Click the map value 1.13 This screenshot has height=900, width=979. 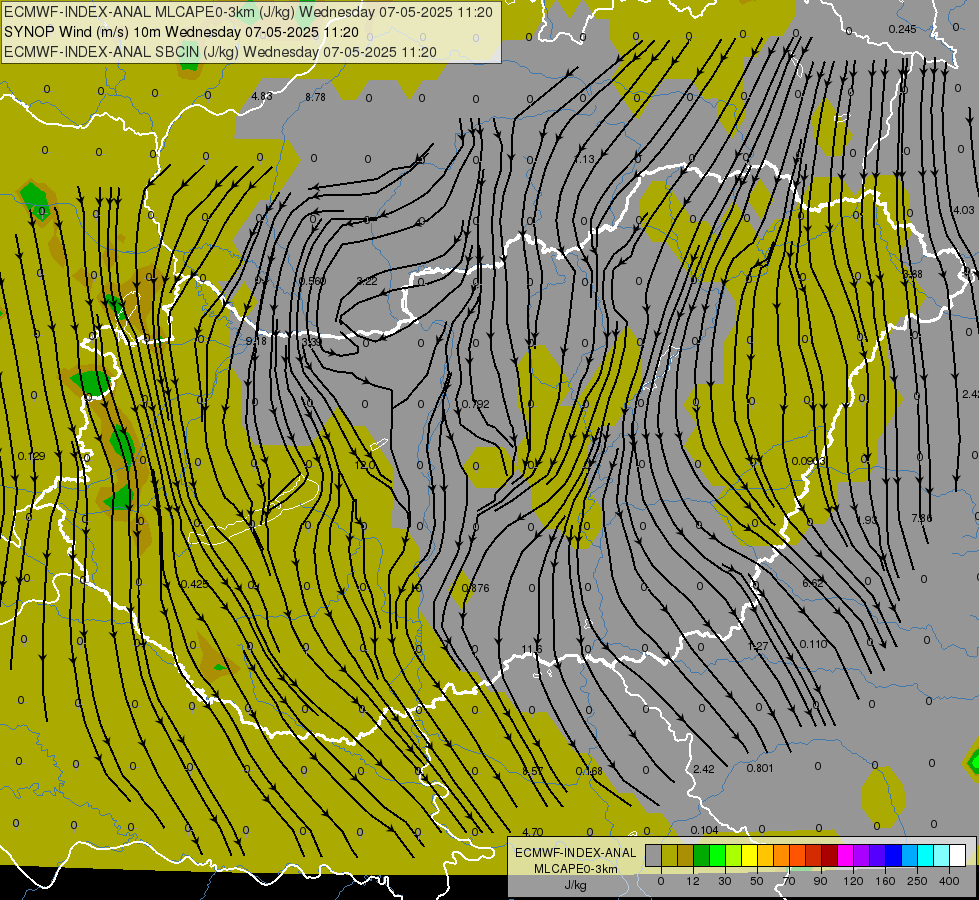click(x=585, y=159)
